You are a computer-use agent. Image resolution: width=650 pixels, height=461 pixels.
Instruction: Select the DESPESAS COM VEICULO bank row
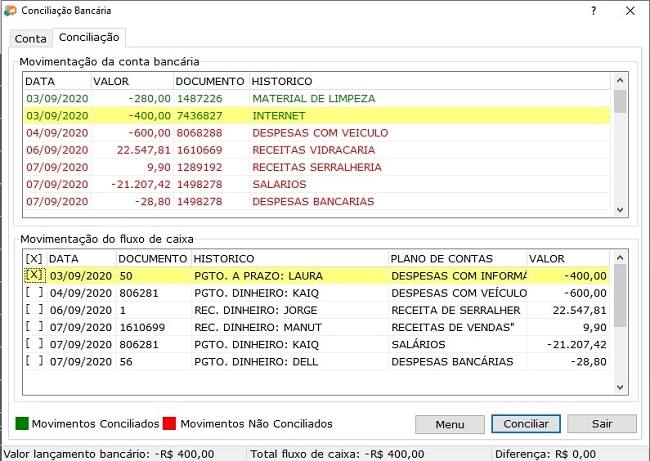317,133
